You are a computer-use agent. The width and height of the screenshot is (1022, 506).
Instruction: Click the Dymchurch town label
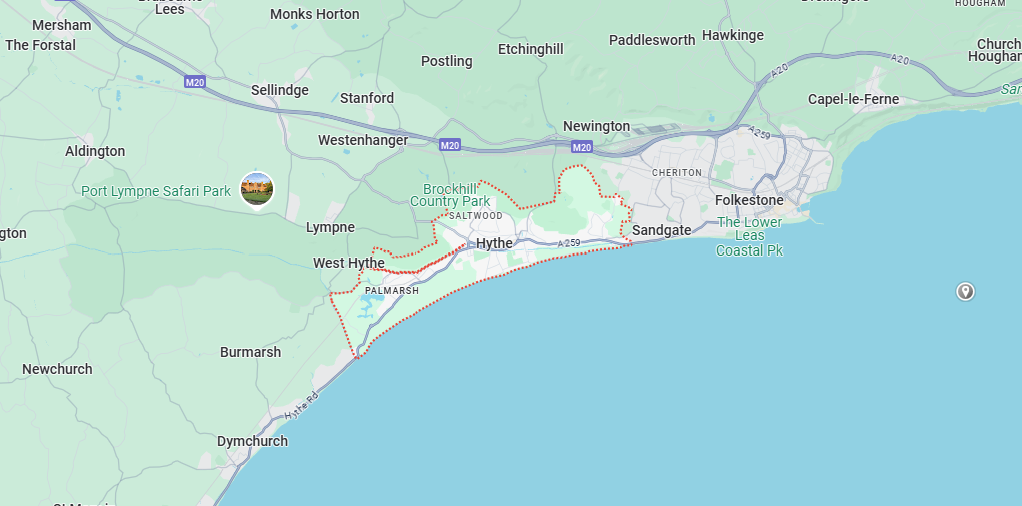[252, 441]
